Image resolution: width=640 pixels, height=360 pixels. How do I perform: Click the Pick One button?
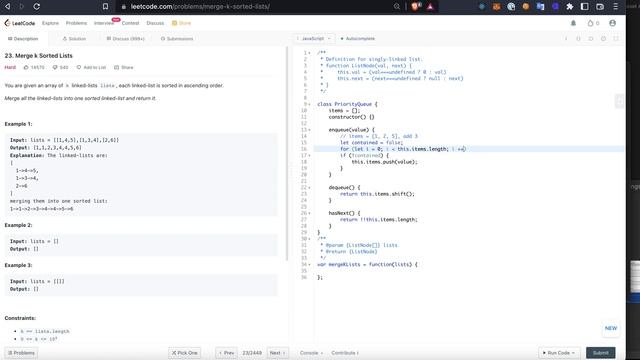coord(184,353)
